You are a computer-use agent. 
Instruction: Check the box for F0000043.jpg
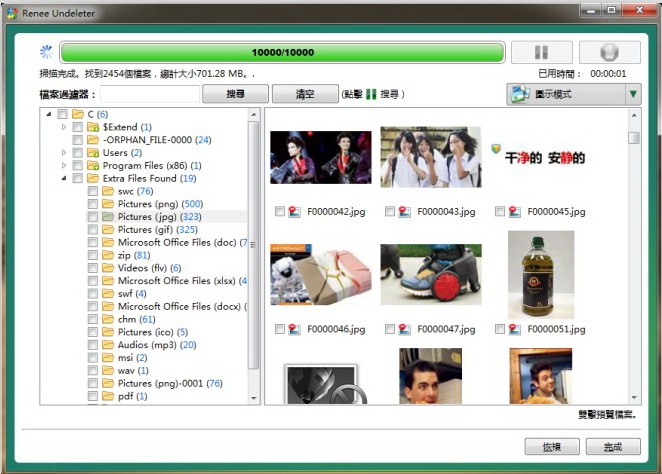click(x=389, y=212)
